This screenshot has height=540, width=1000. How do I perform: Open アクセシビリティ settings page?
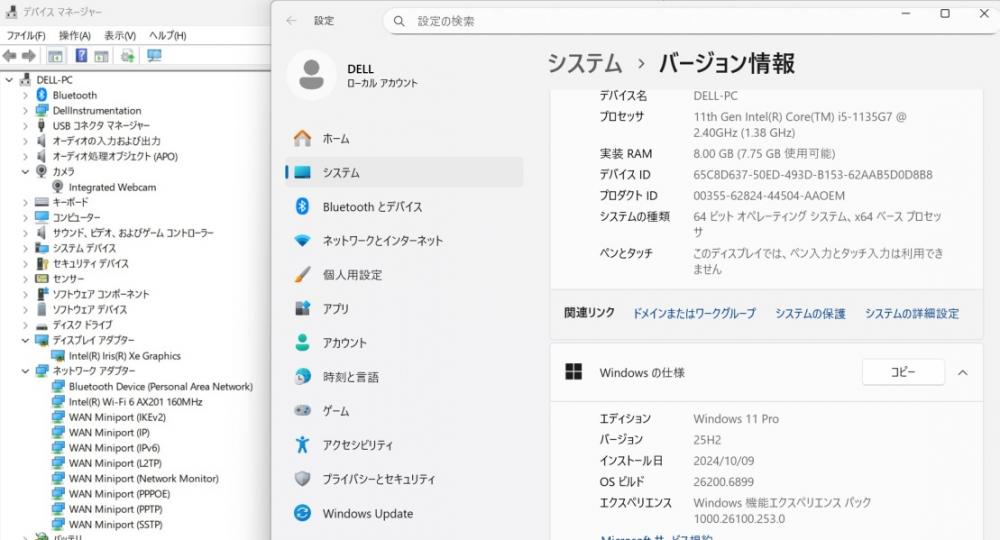click(x=357, y=445)
